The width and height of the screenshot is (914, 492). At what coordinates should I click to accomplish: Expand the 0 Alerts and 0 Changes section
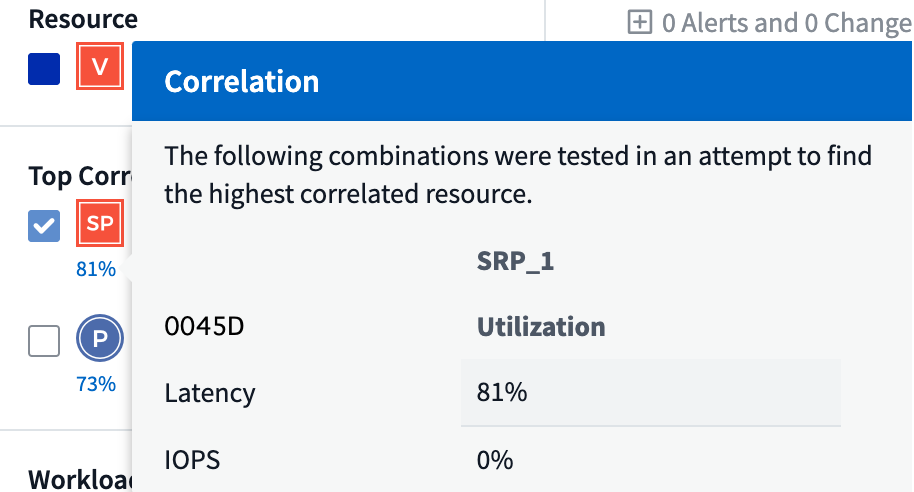pyautogui.click(x=639, y=22)
